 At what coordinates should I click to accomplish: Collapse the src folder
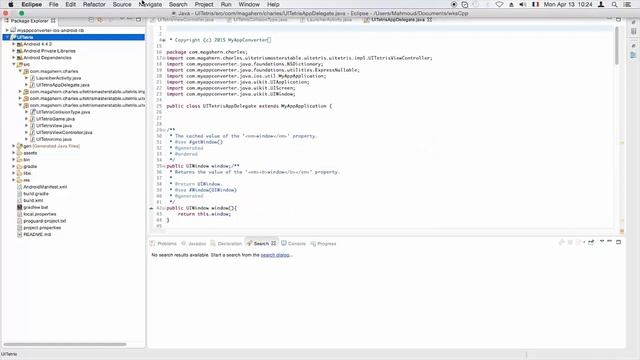[13, 64]
